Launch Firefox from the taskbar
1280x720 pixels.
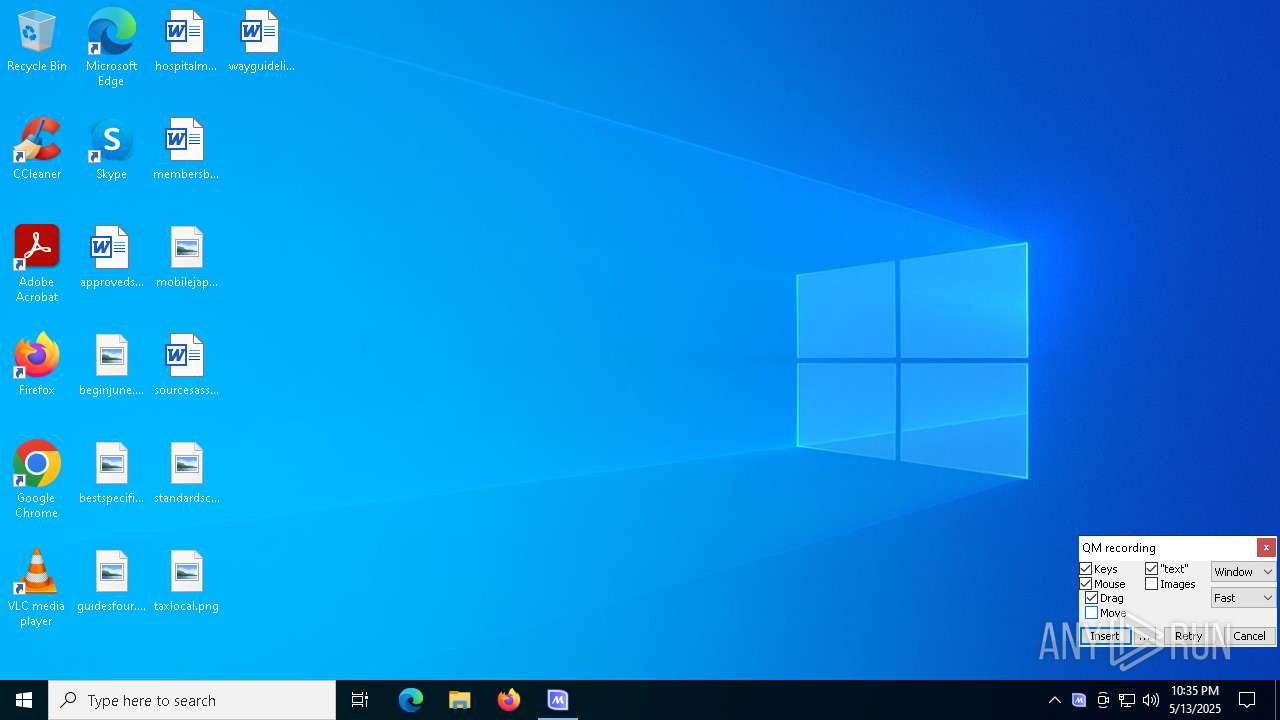click(x=509, y=700)
